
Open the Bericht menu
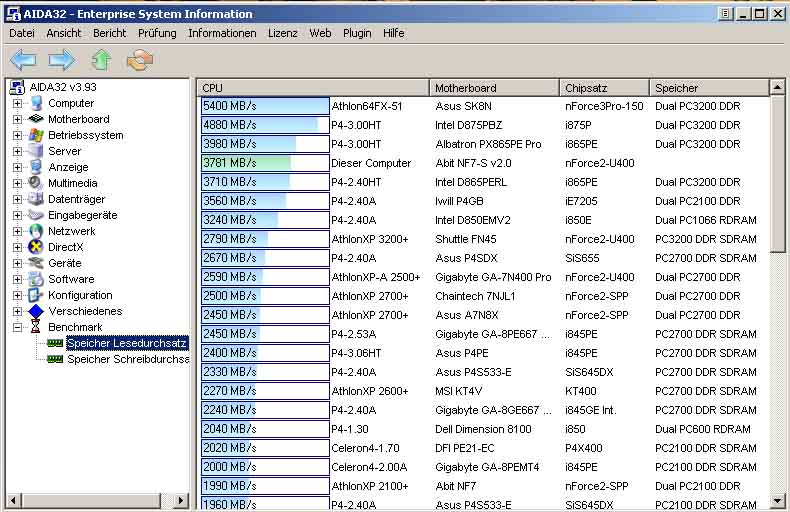[x=109, y=33]
